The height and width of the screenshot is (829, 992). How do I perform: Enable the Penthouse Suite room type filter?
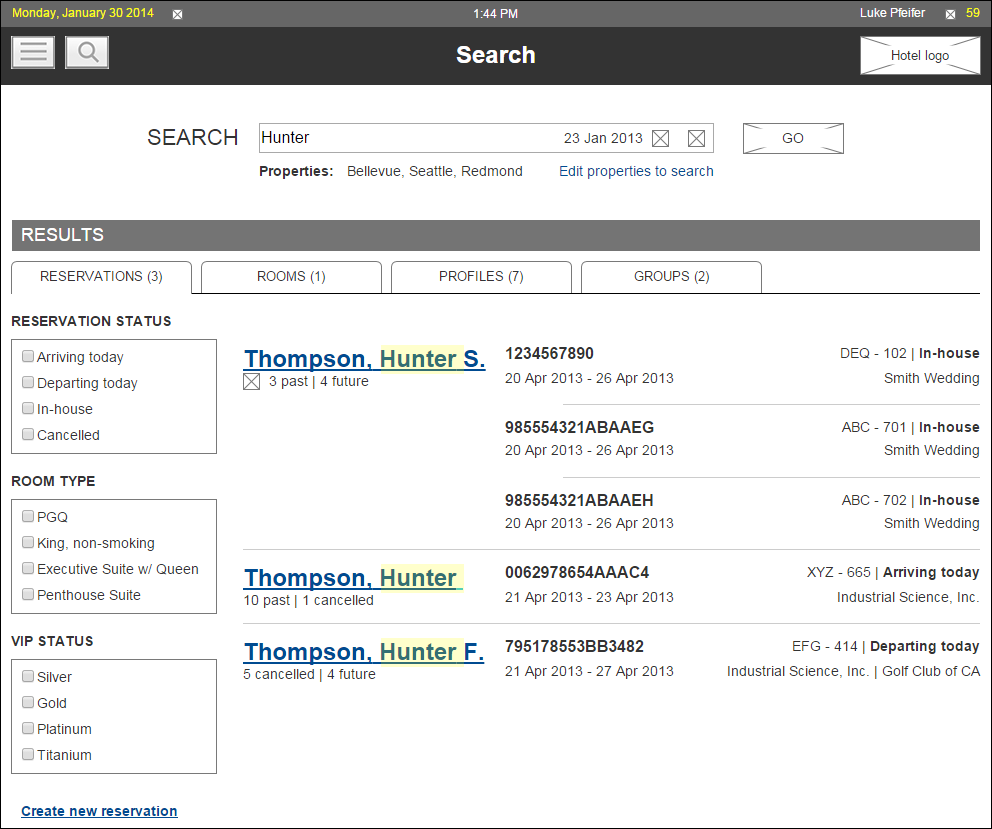[x=27, y=593]
